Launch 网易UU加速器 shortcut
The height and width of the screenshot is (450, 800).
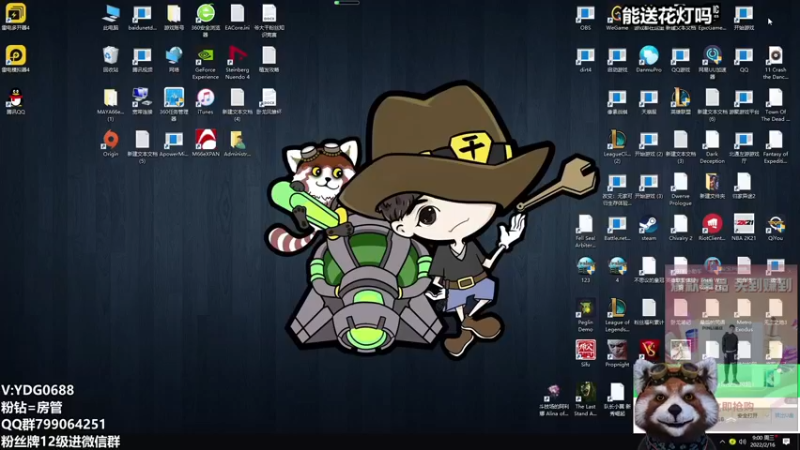pyautogui.click(x=712, y=63)
